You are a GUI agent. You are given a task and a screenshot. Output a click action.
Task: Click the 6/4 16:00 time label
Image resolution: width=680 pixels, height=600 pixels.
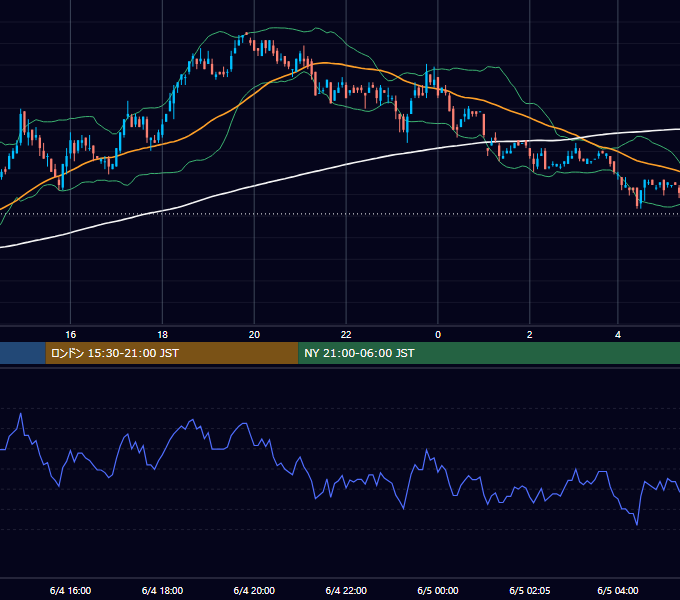70,590
